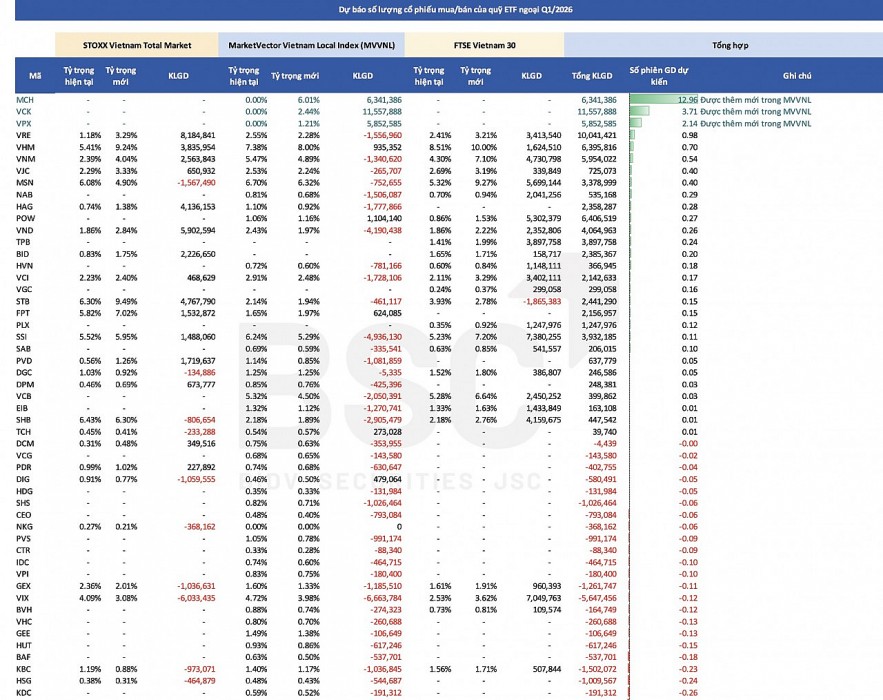Screen dimensions: 883x700
Task: Click the VHM stock code
Action: pos(25,146)
